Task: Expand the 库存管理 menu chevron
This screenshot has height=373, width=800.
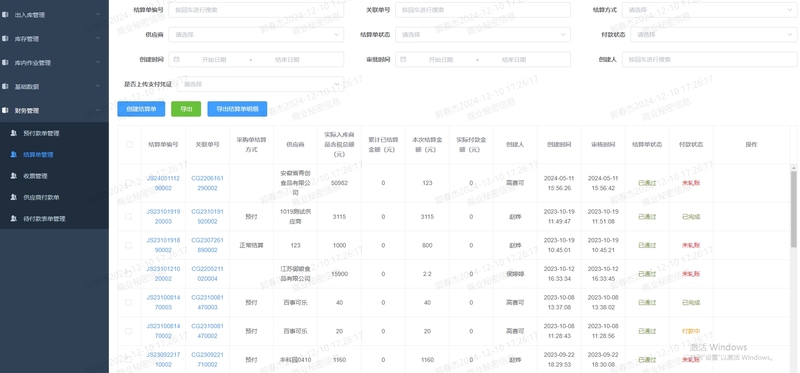Action: (97, 39)
